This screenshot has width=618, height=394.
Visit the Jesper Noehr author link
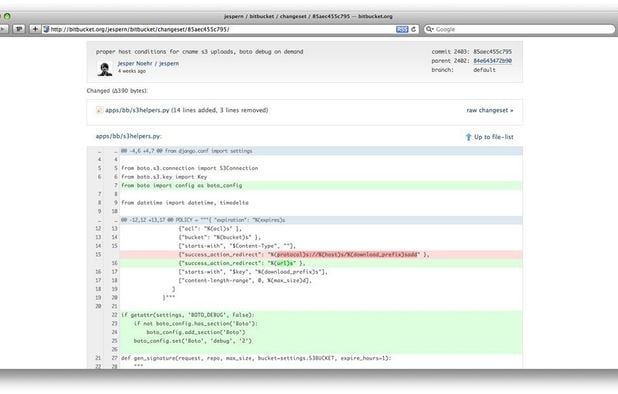tap(135, 63)
